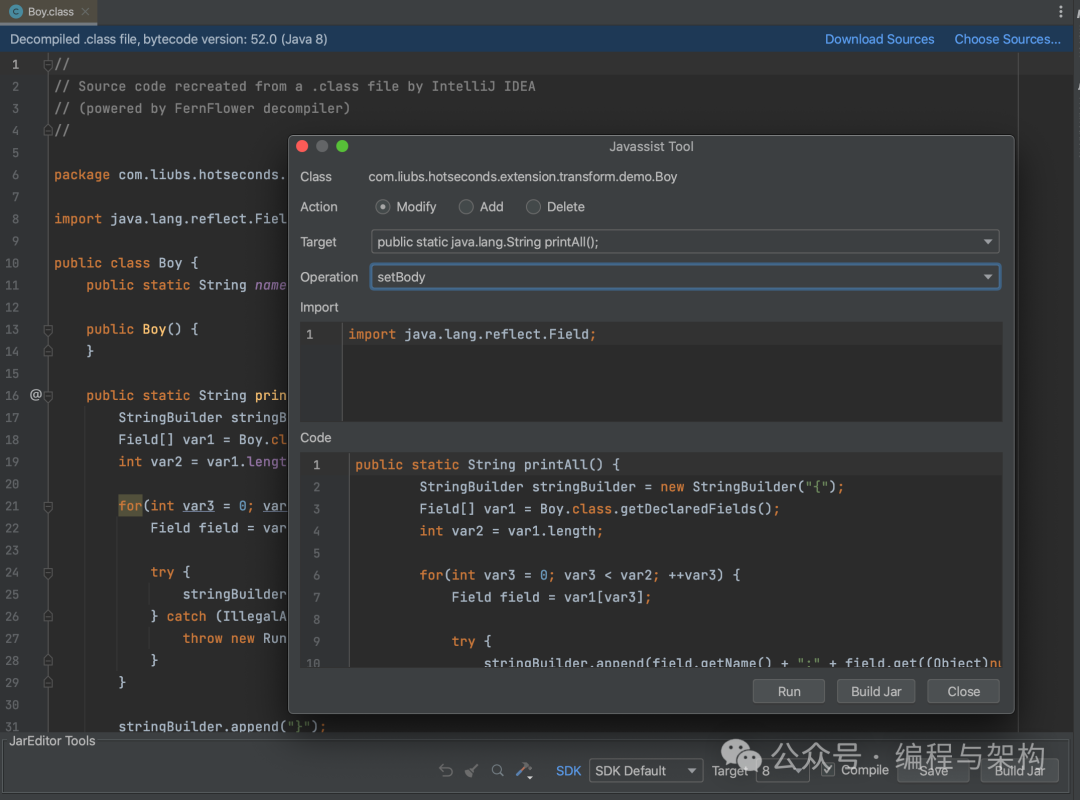Expand the Operation setBody dropdown
The image size is (1080, 800).
pyautogui.click(x=684, y=277)
